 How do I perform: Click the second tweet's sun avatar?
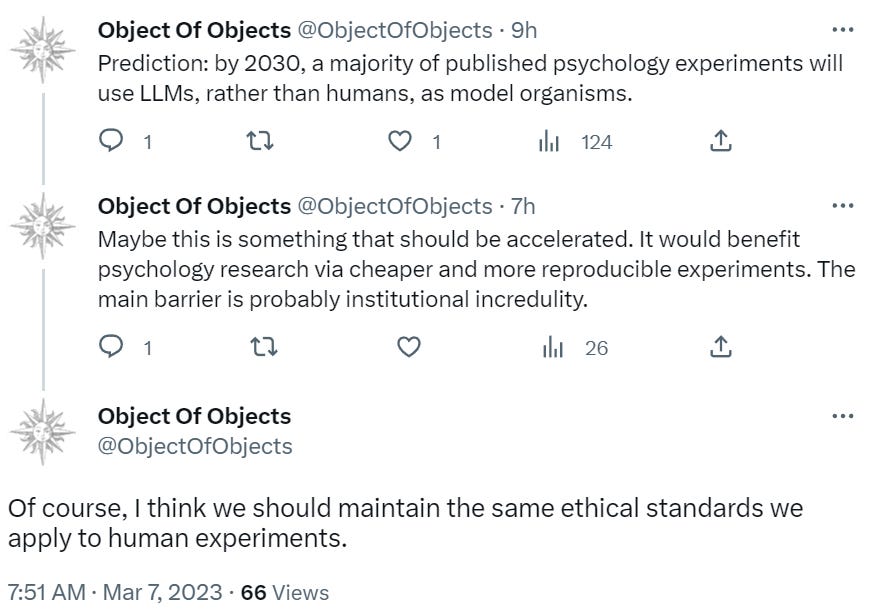(42, 229)
